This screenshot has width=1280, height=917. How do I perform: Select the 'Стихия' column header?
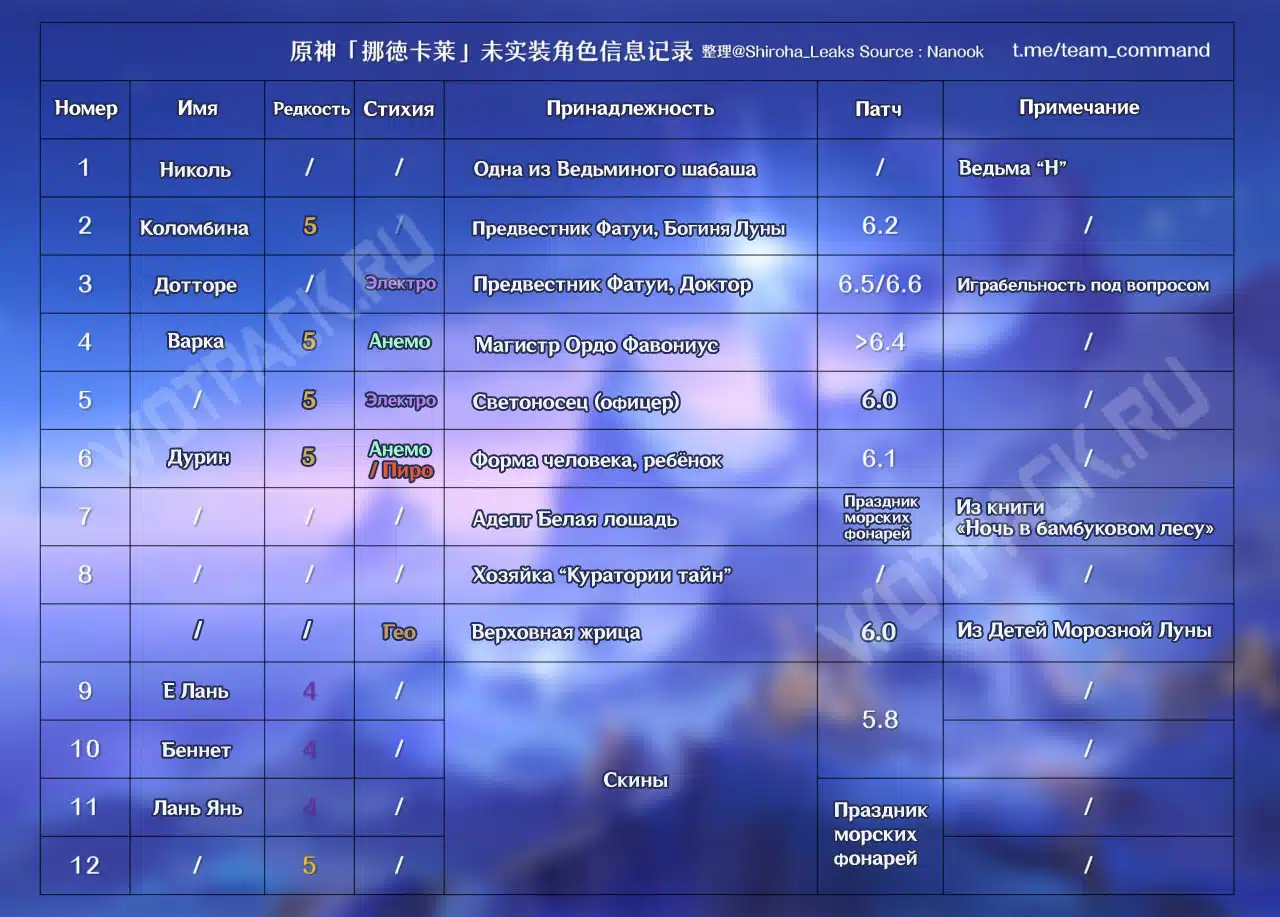(398, 109)
